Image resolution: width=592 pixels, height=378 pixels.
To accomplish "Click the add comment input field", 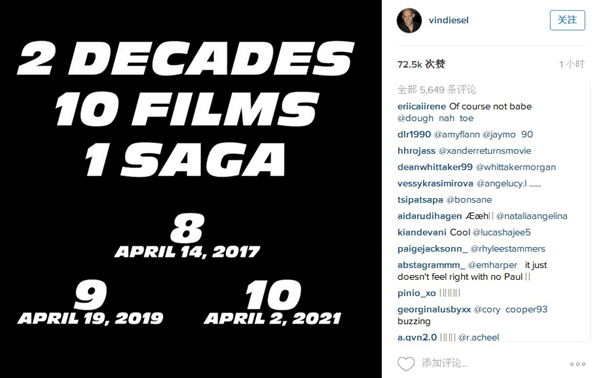I will tap(491, 363).
